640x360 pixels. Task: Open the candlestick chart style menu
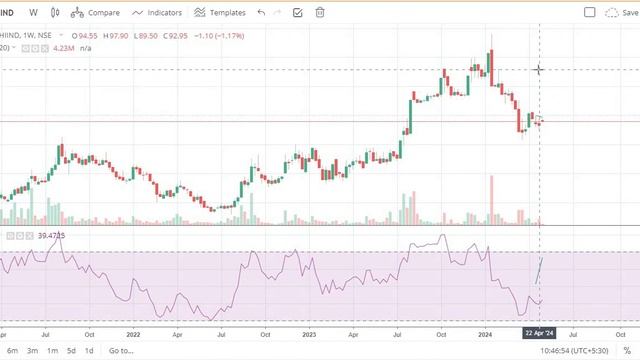(x=55, y=13)
